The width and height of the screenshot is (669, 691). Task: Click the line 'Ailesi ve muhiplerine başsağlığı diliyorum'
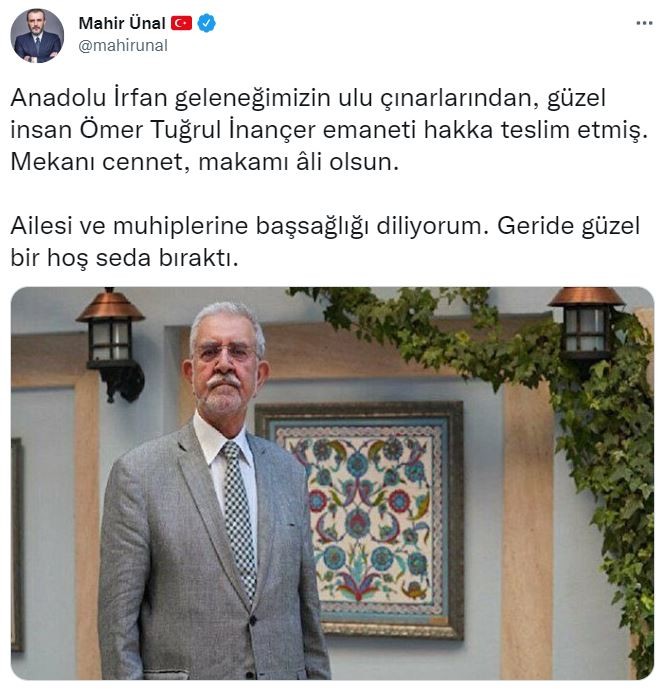click(x=249, y=226)
